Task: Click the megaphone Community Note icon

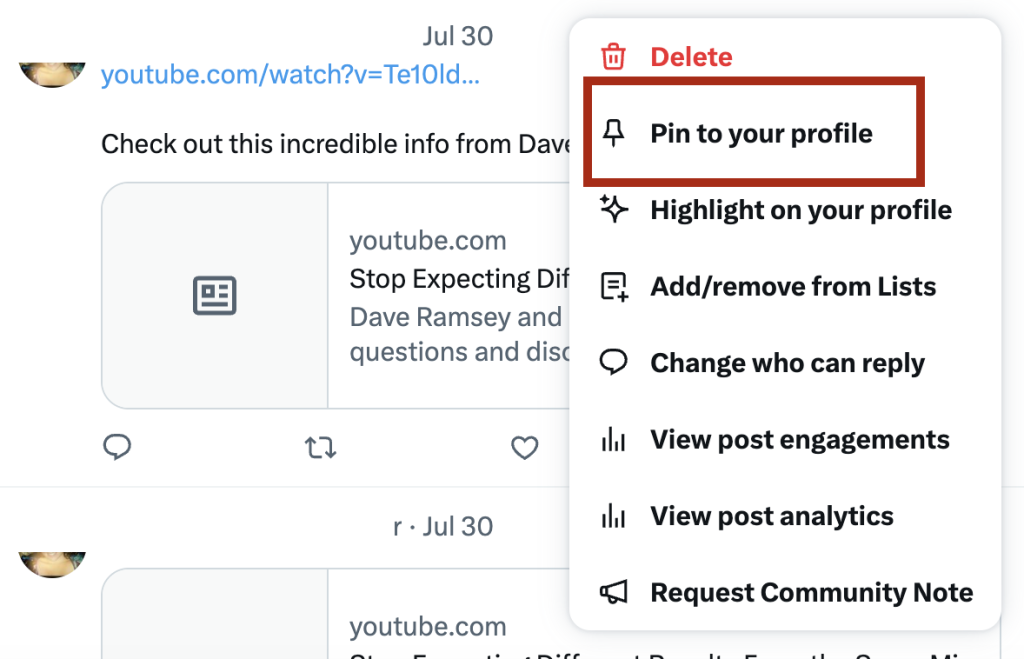Action: pos(613,592)
